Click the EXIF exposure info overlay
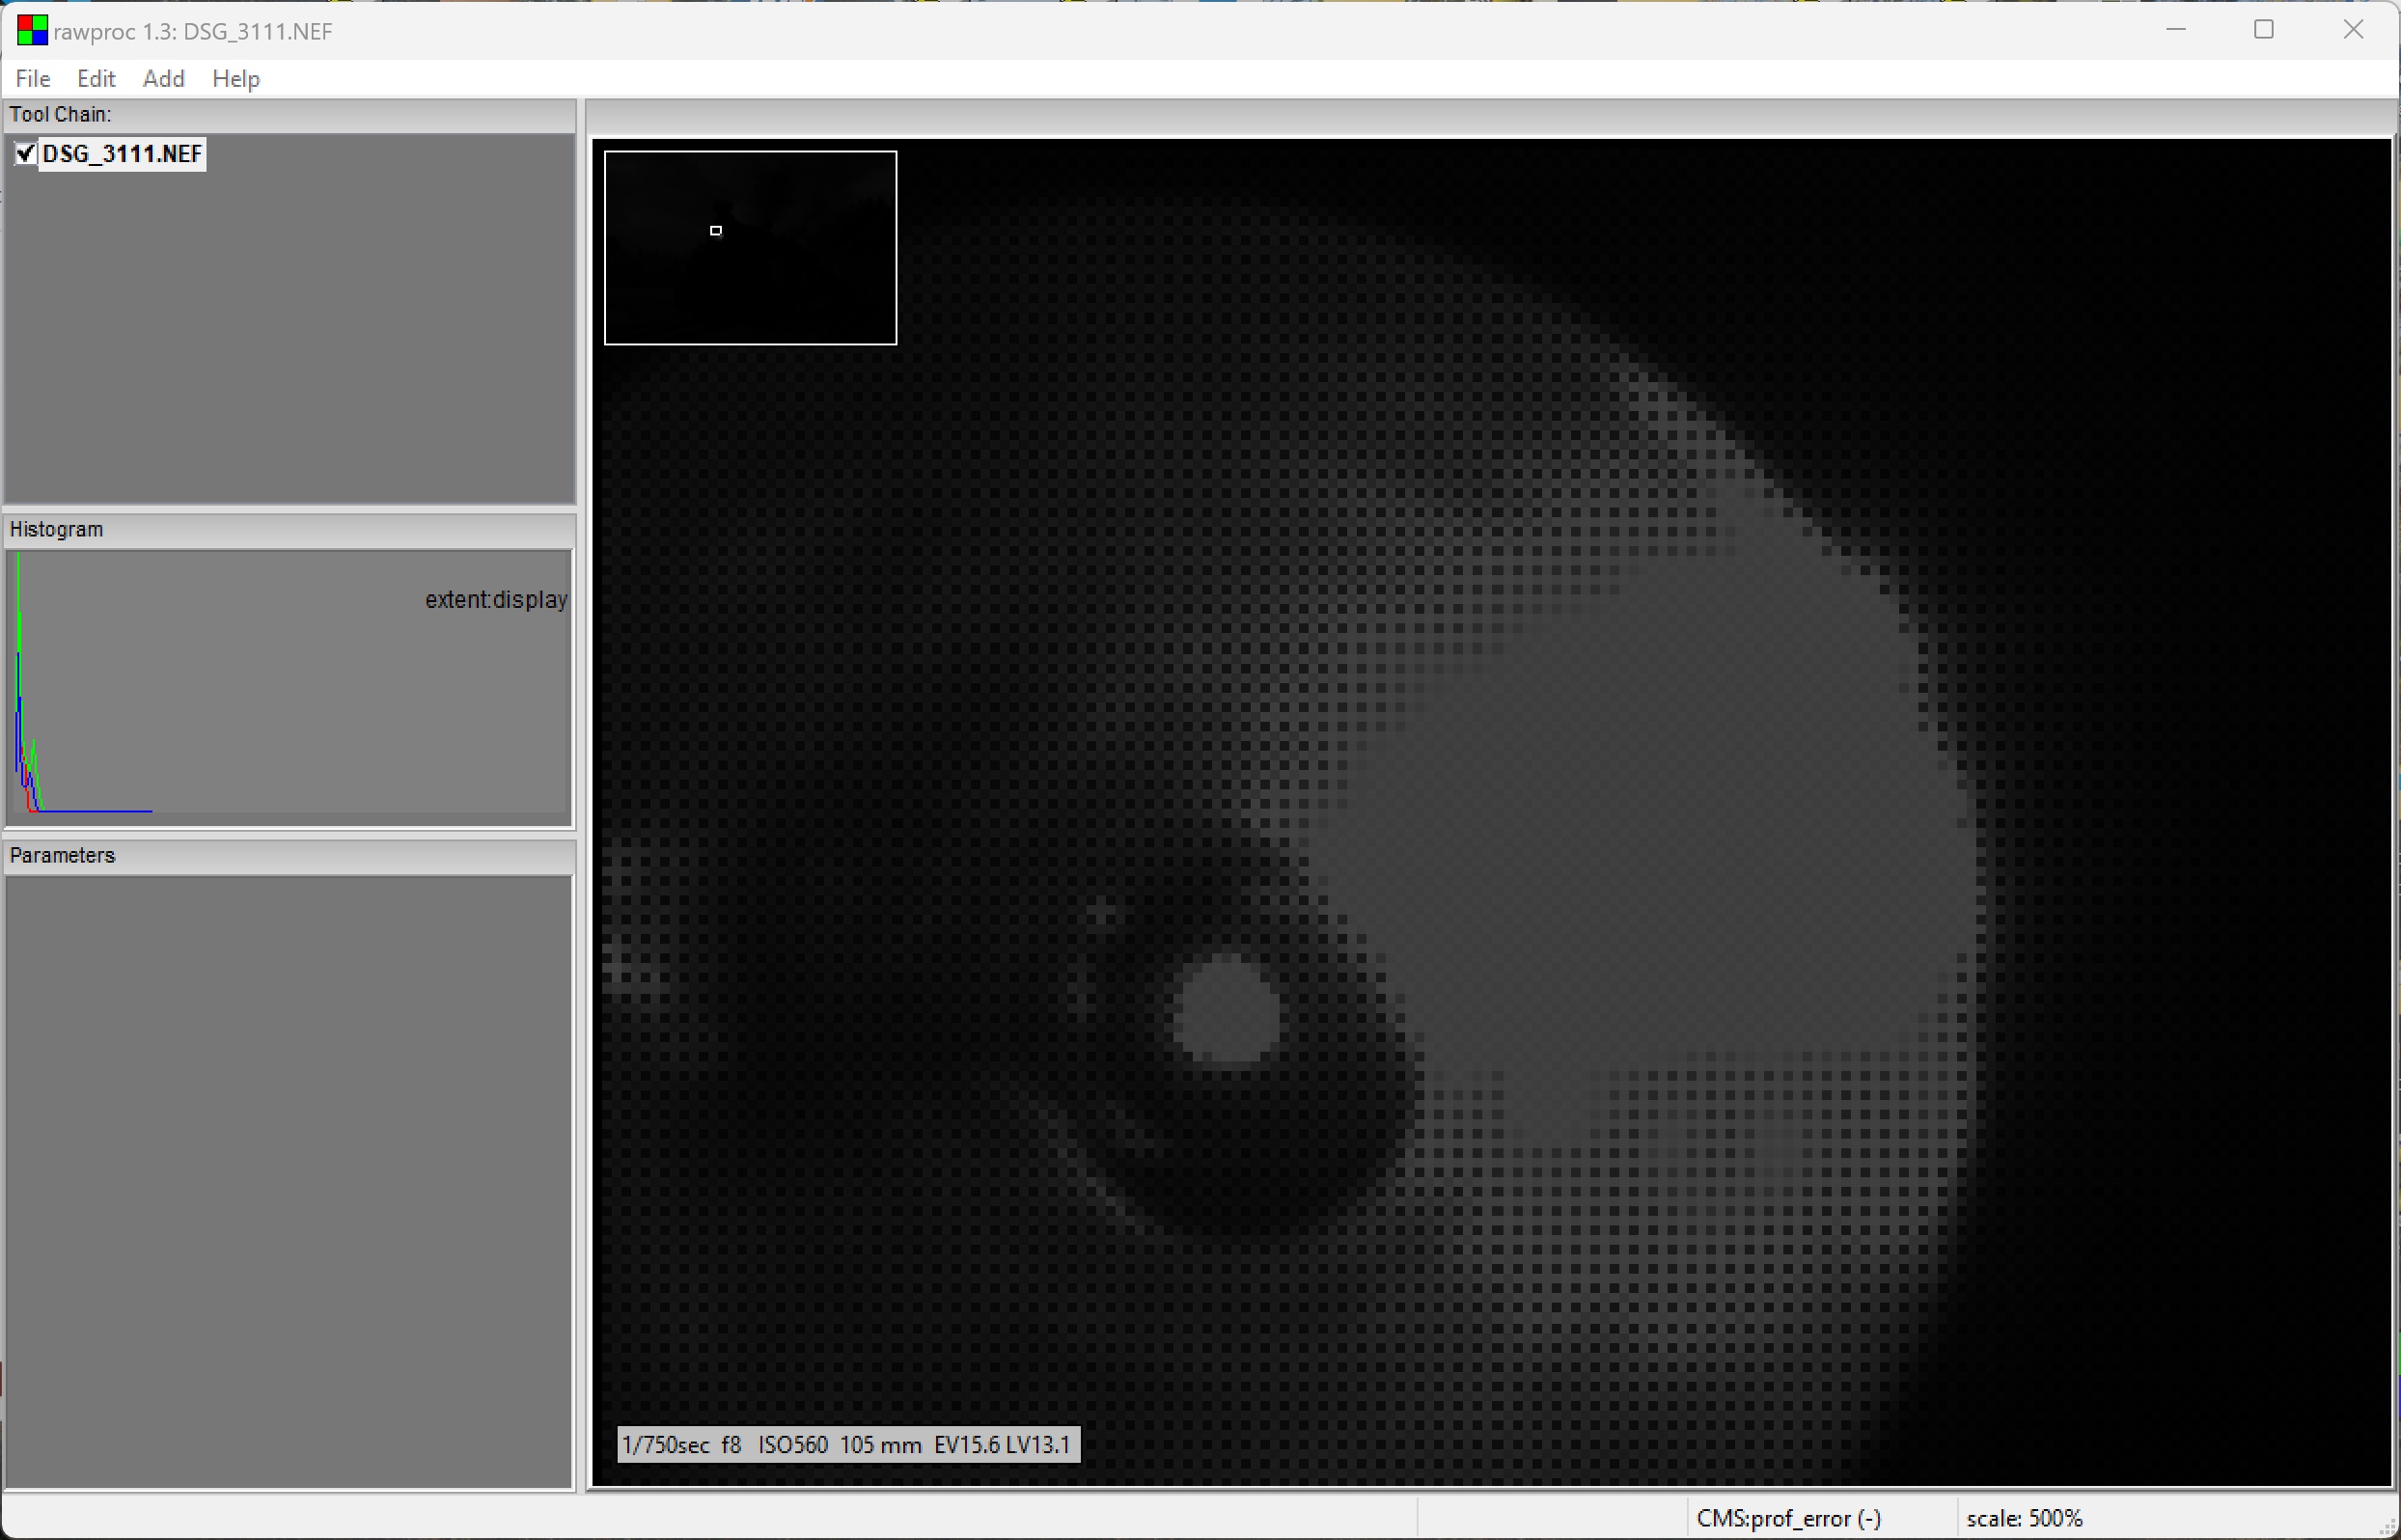 pos(848,1445)
